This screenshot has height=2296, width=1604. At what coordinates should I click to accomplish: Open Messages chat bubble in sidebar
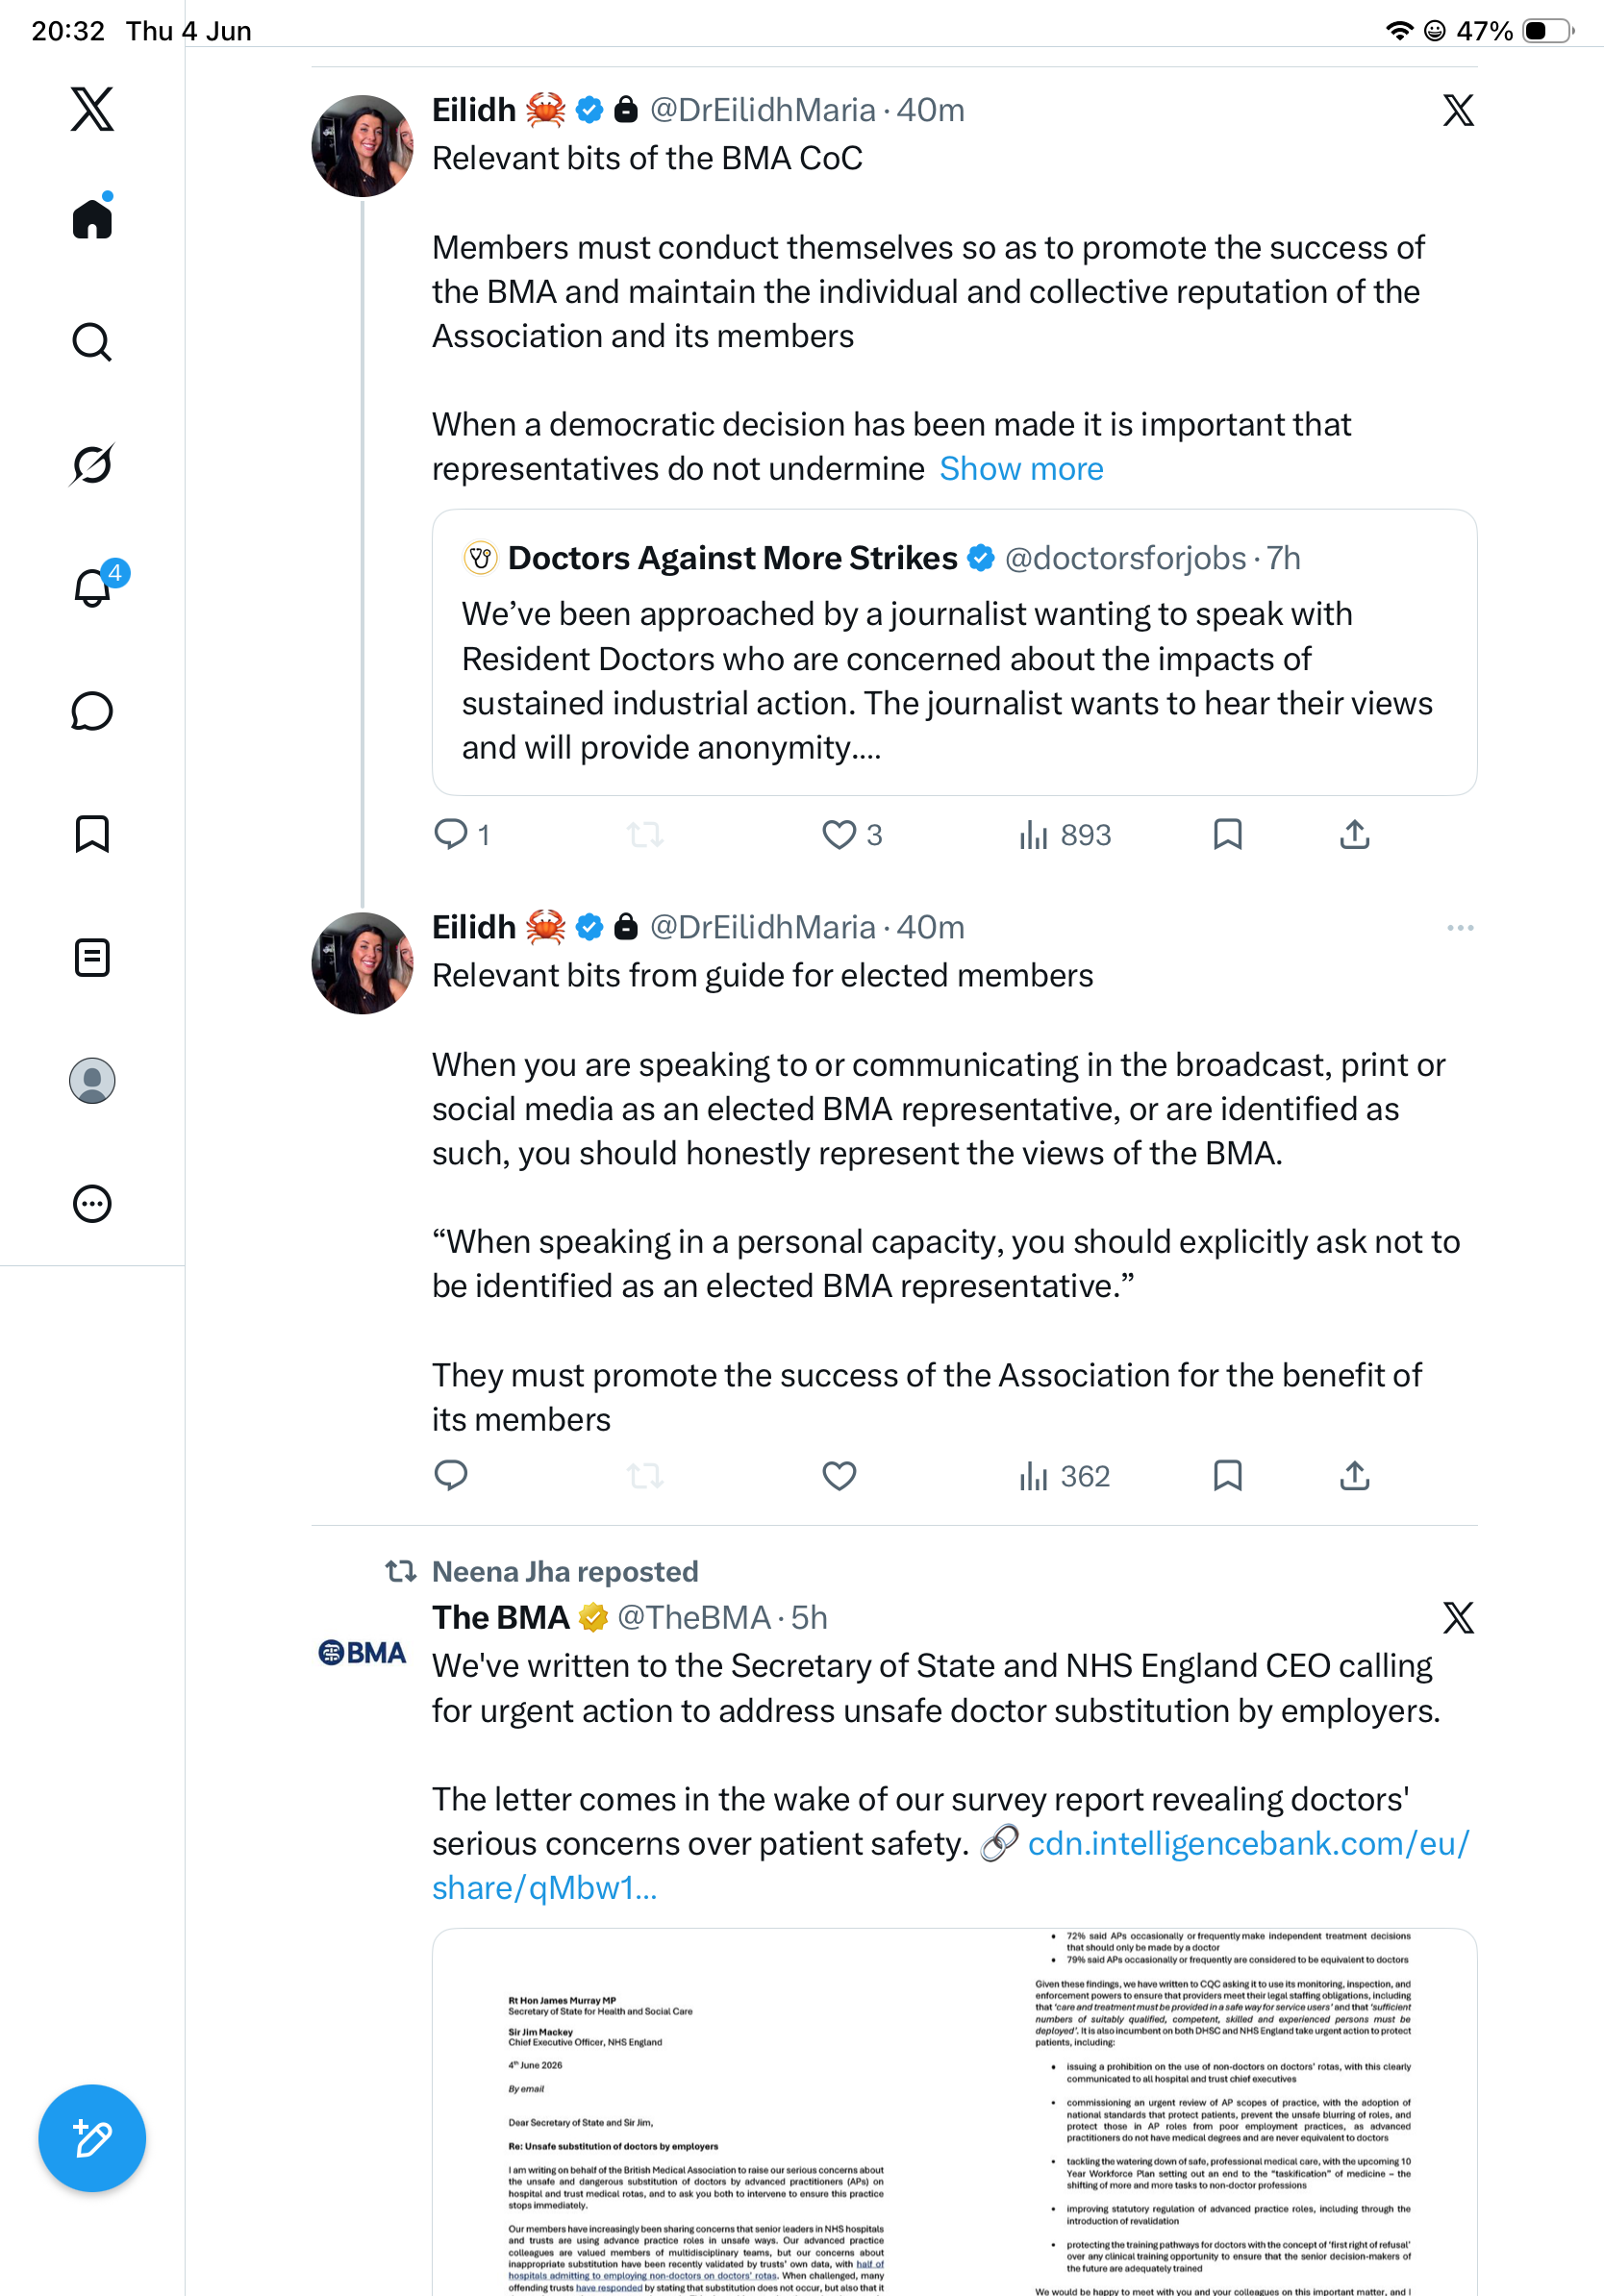(92, 711)
